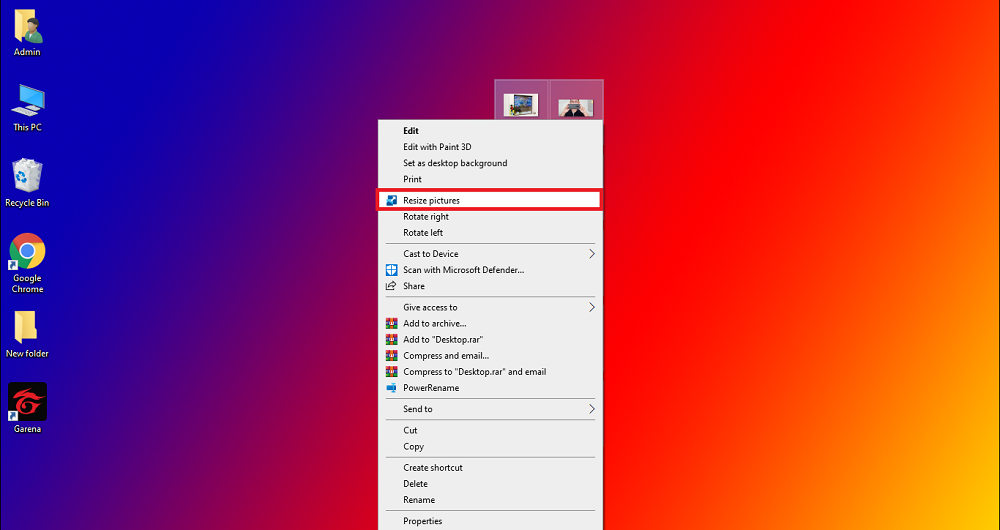
Task: Open Cast to Device submenu
Action: tap(490, 254)
